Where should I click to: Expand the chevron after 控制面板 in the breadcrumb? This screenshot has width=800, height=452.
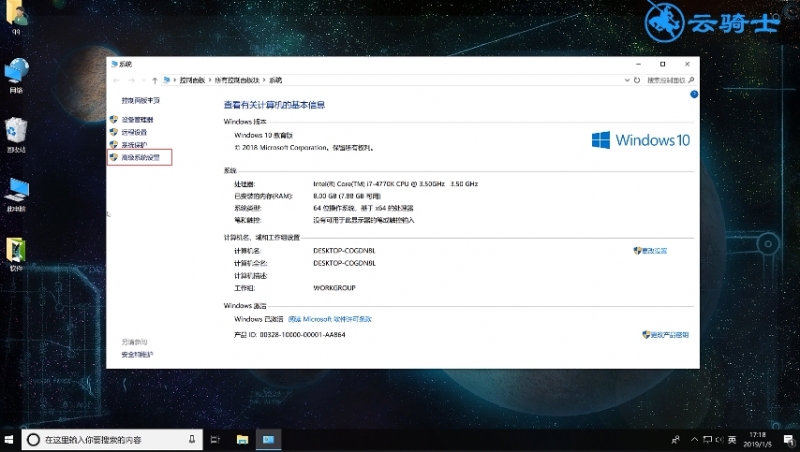210,80
